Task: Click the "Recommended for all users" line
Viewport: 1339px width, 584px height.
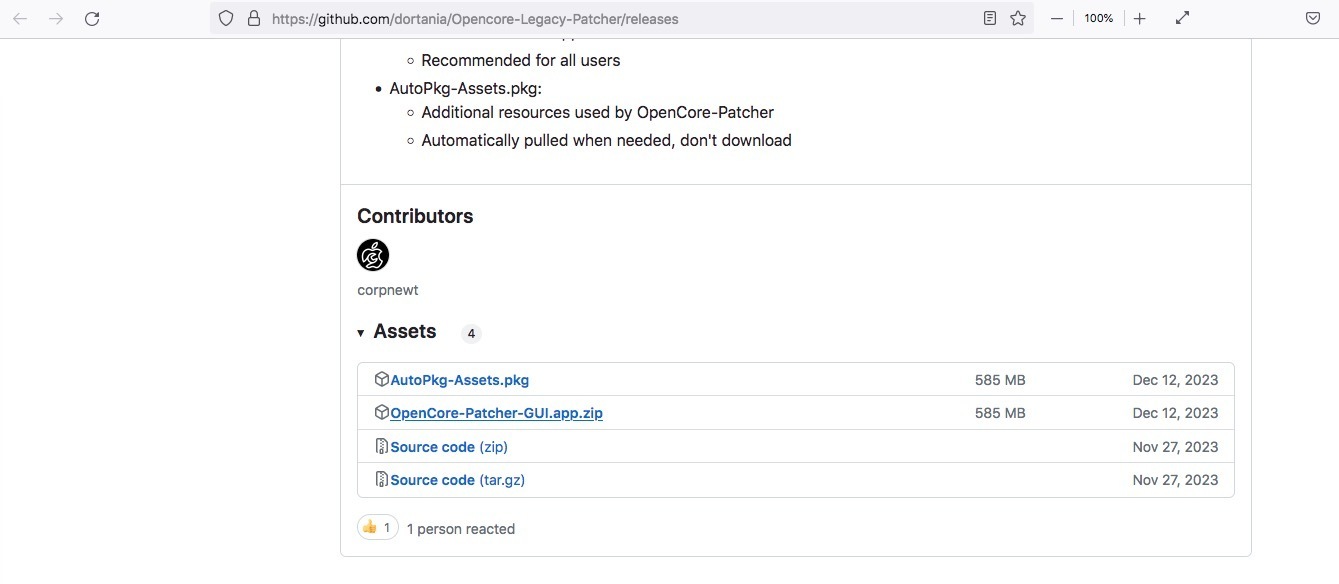Action: [521, 60]
